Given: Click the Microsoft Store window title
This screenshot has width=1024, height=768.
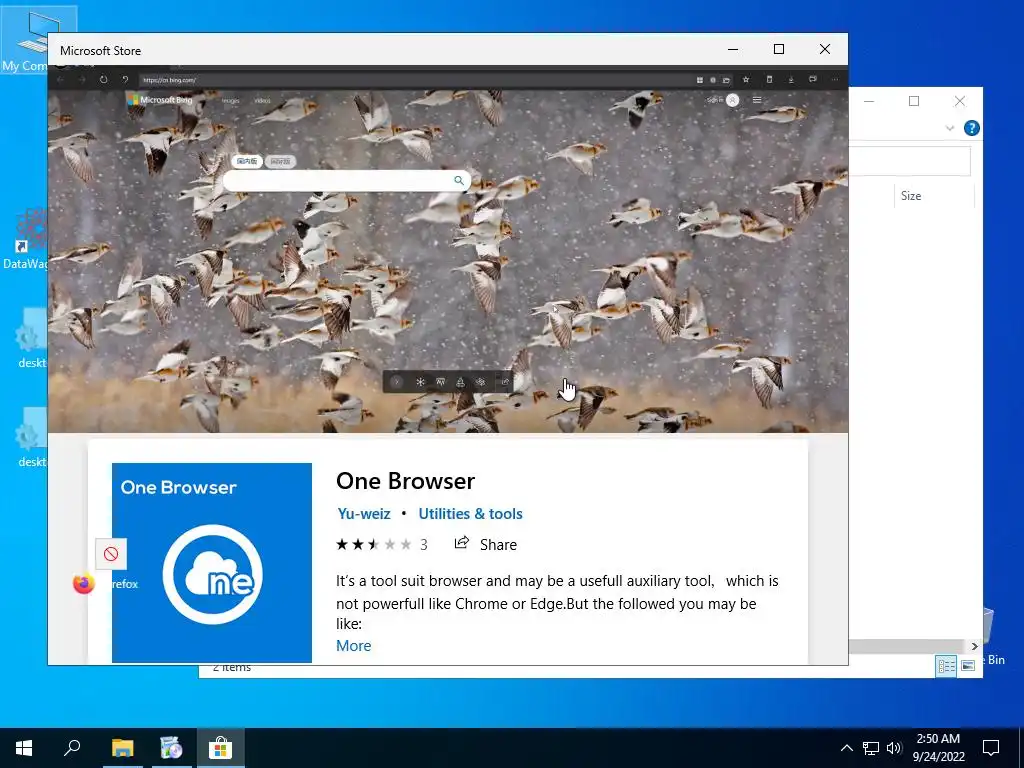Looking at the screenshot, I should coord(101,50).
